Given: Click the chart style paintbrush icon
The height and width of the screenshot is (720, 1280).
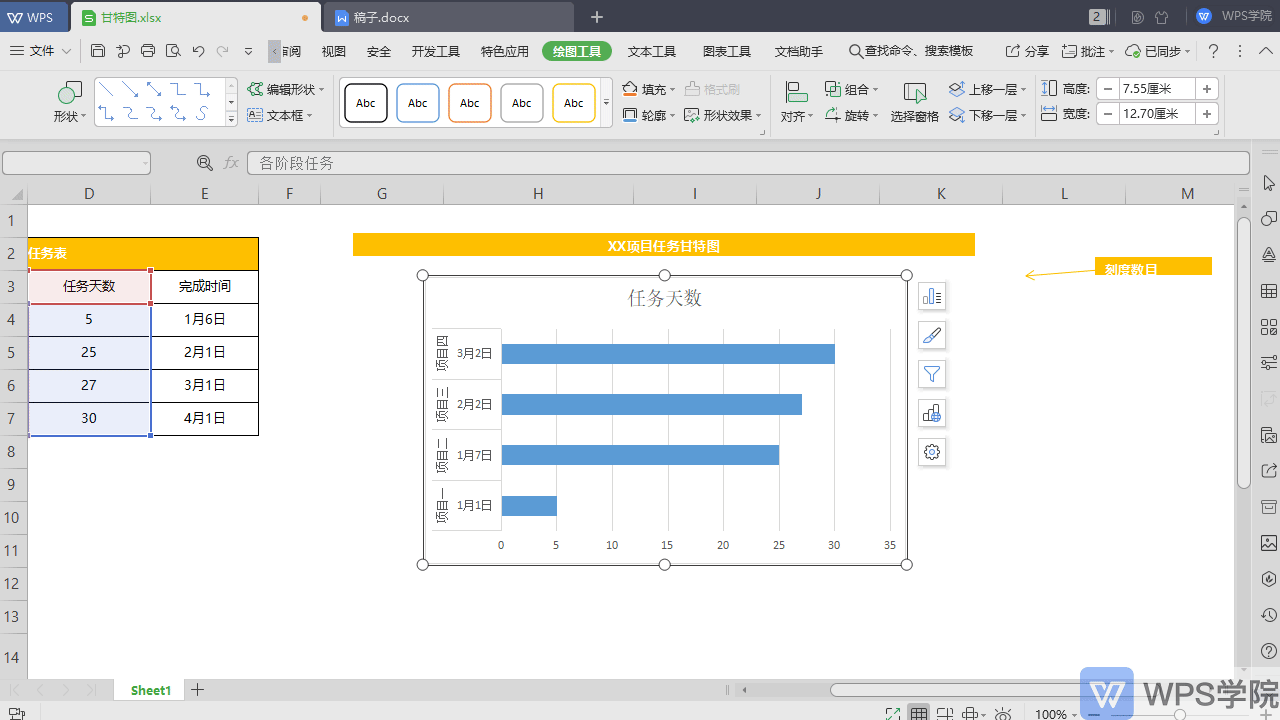Looking at the screenshot, I should 932,335.
